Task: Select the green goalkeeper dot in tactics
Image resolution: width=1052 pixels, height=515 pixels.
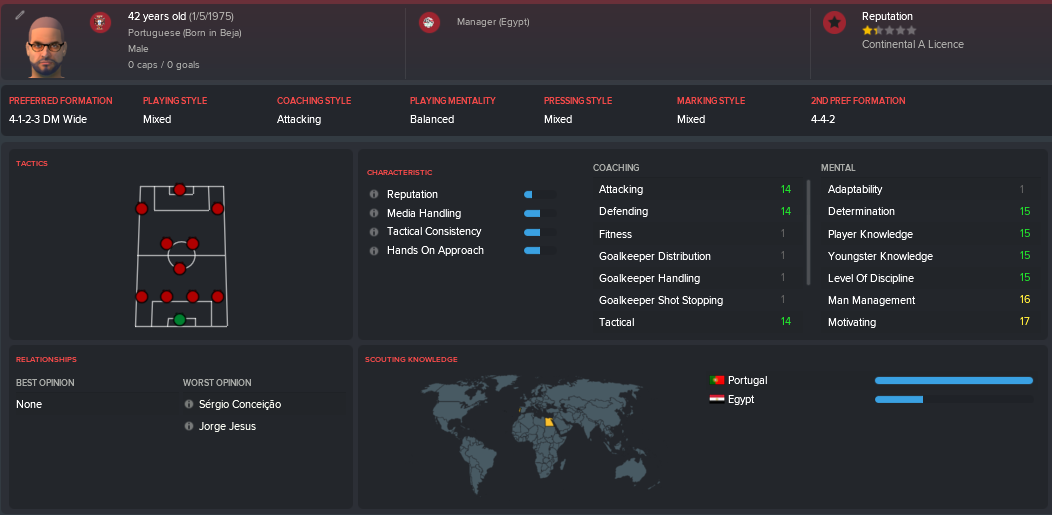Action: (179, 319)
